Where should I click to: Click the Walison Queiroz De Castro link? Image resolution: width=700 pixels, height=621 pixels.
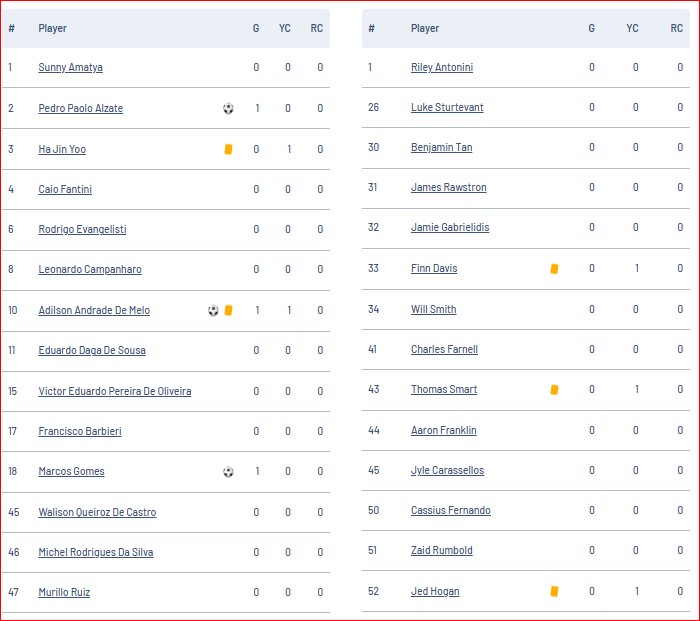pos(97,512)
